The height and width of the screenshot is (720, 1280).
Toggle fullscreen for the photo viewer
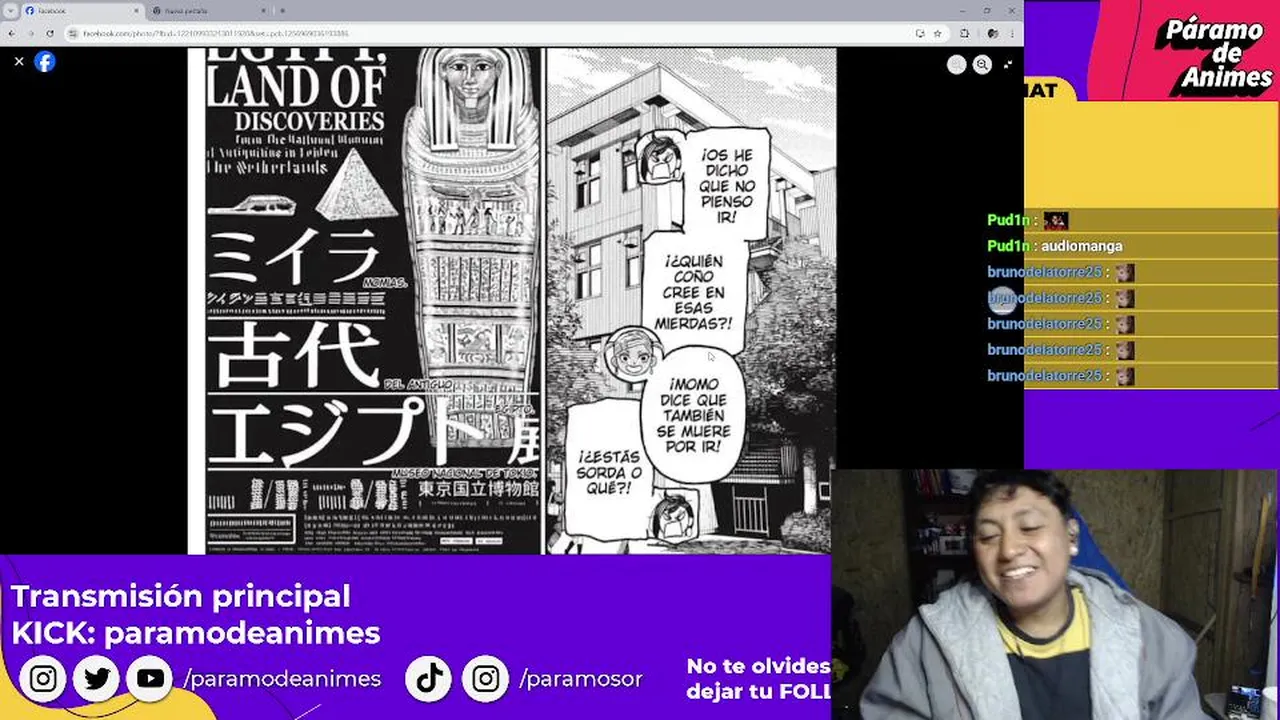point(1007,64)
